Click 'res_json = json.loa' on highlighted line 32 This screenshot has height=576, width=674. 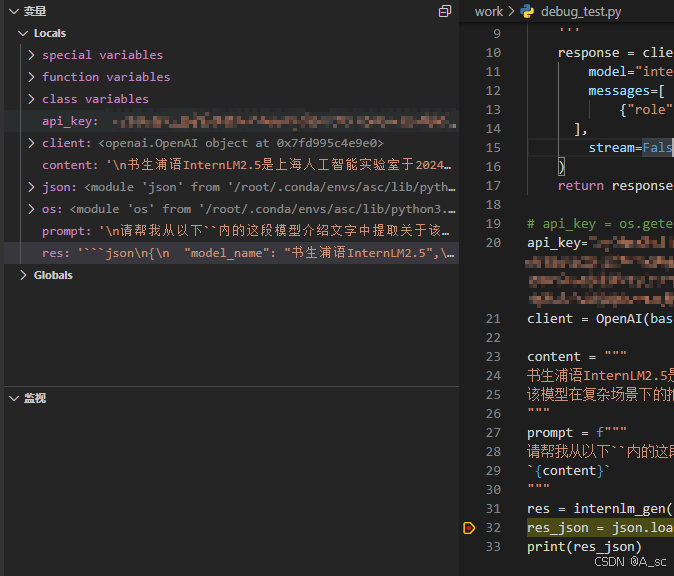click(600, 527)
